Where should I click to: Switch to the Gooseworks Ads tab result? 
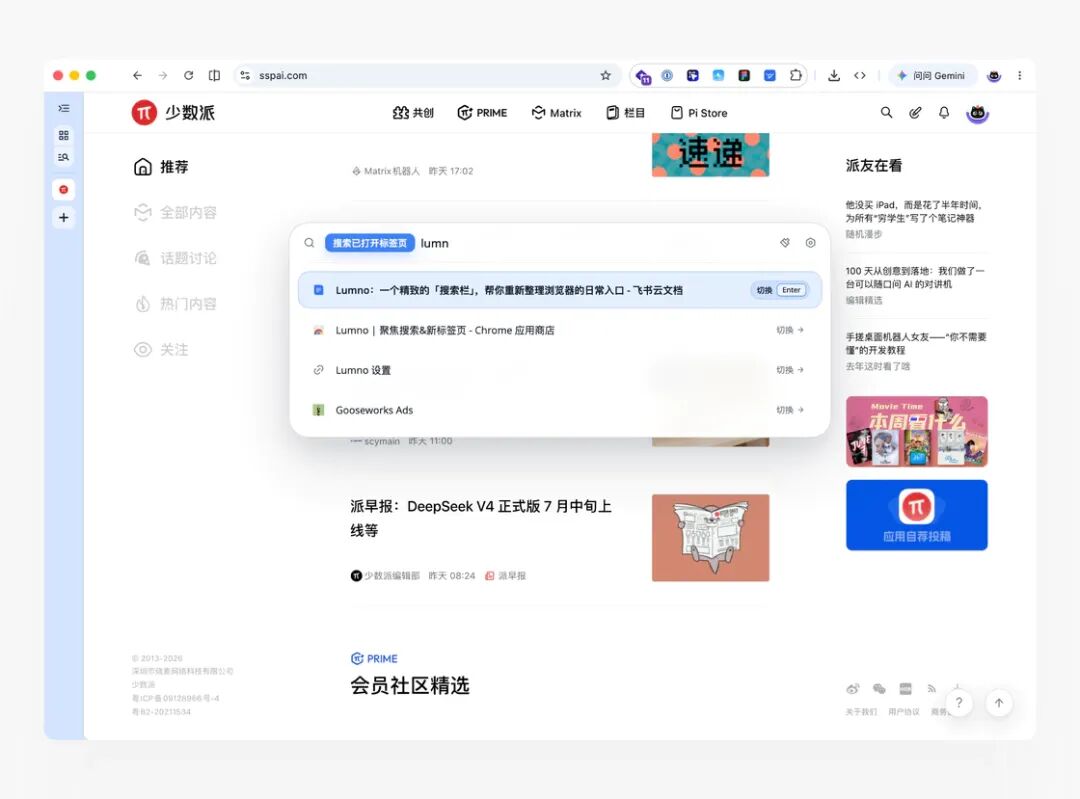(x=560, y=410)
